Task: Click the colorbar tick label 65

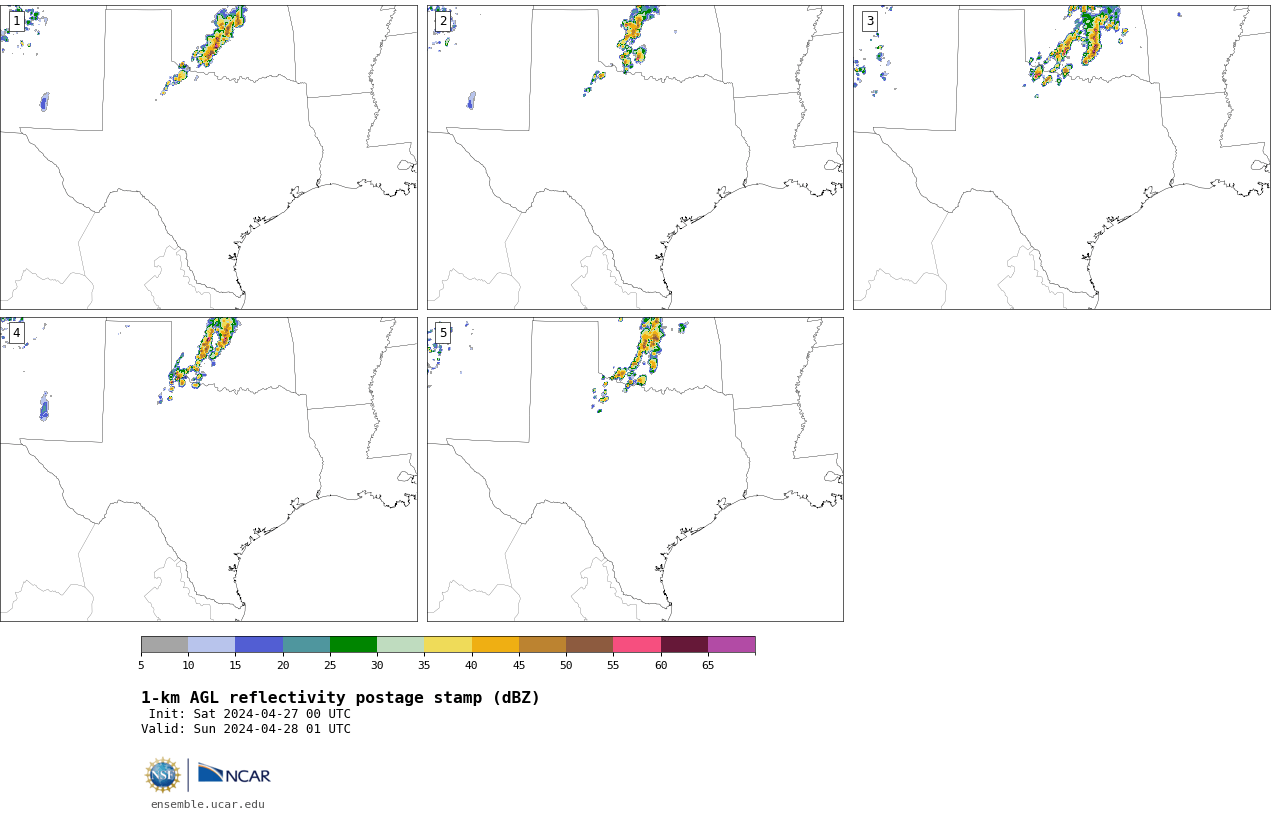Action: coord(708,666)
